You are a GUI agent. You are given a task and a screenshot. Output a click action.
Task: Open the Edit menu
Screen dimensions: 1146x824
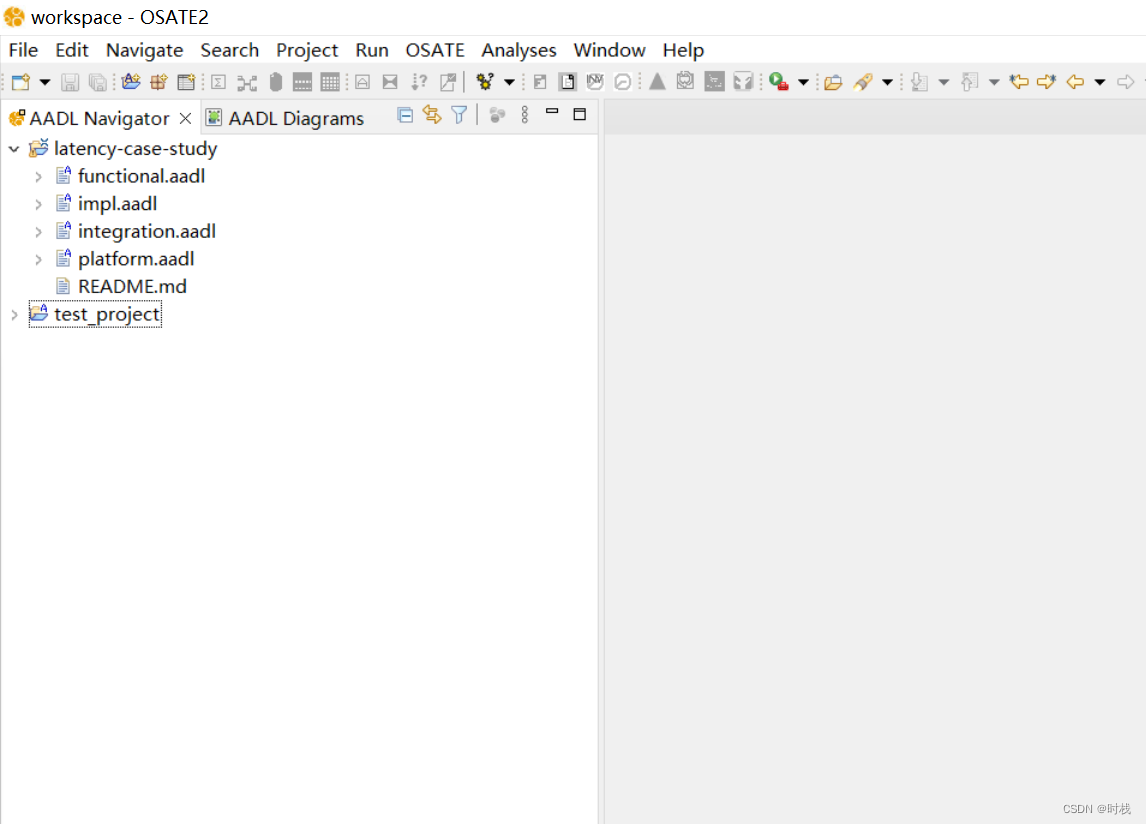point(72,50)
